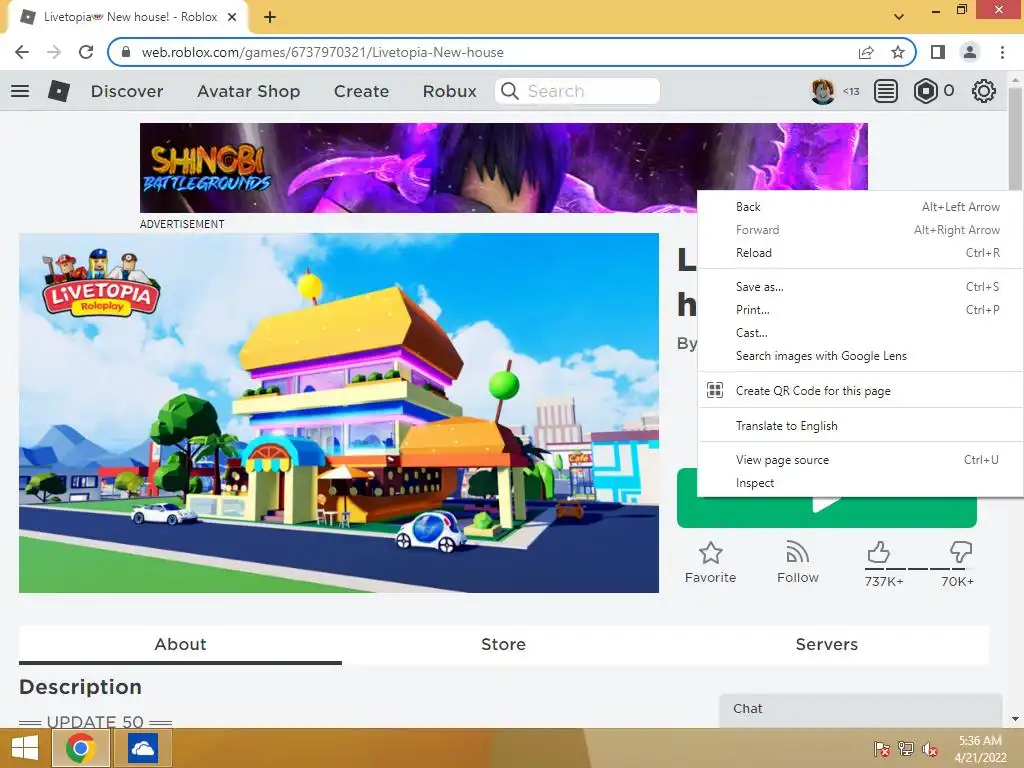This screenshot has height=768, width=1024.
Task: Dislike the game with thumbs down
Action: click(x=961, y=552)
